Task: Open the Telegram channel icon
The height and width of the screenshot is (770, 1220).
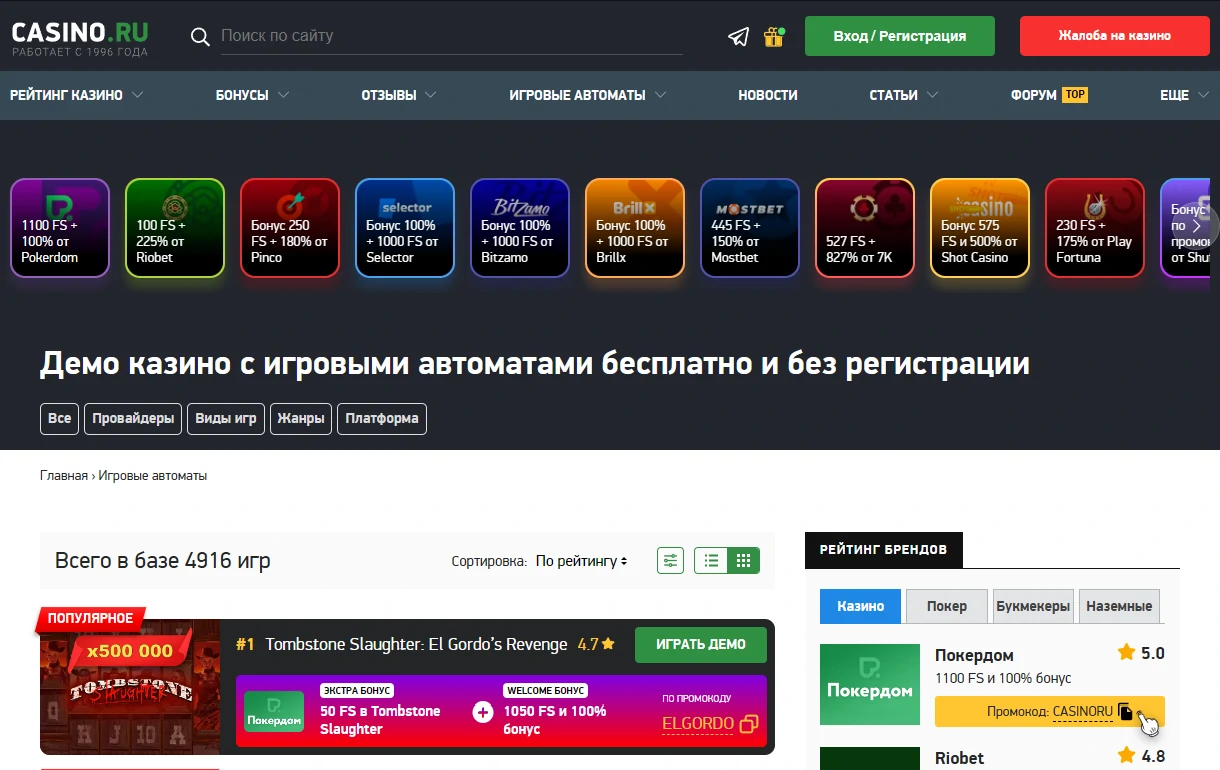Action: 738,37
